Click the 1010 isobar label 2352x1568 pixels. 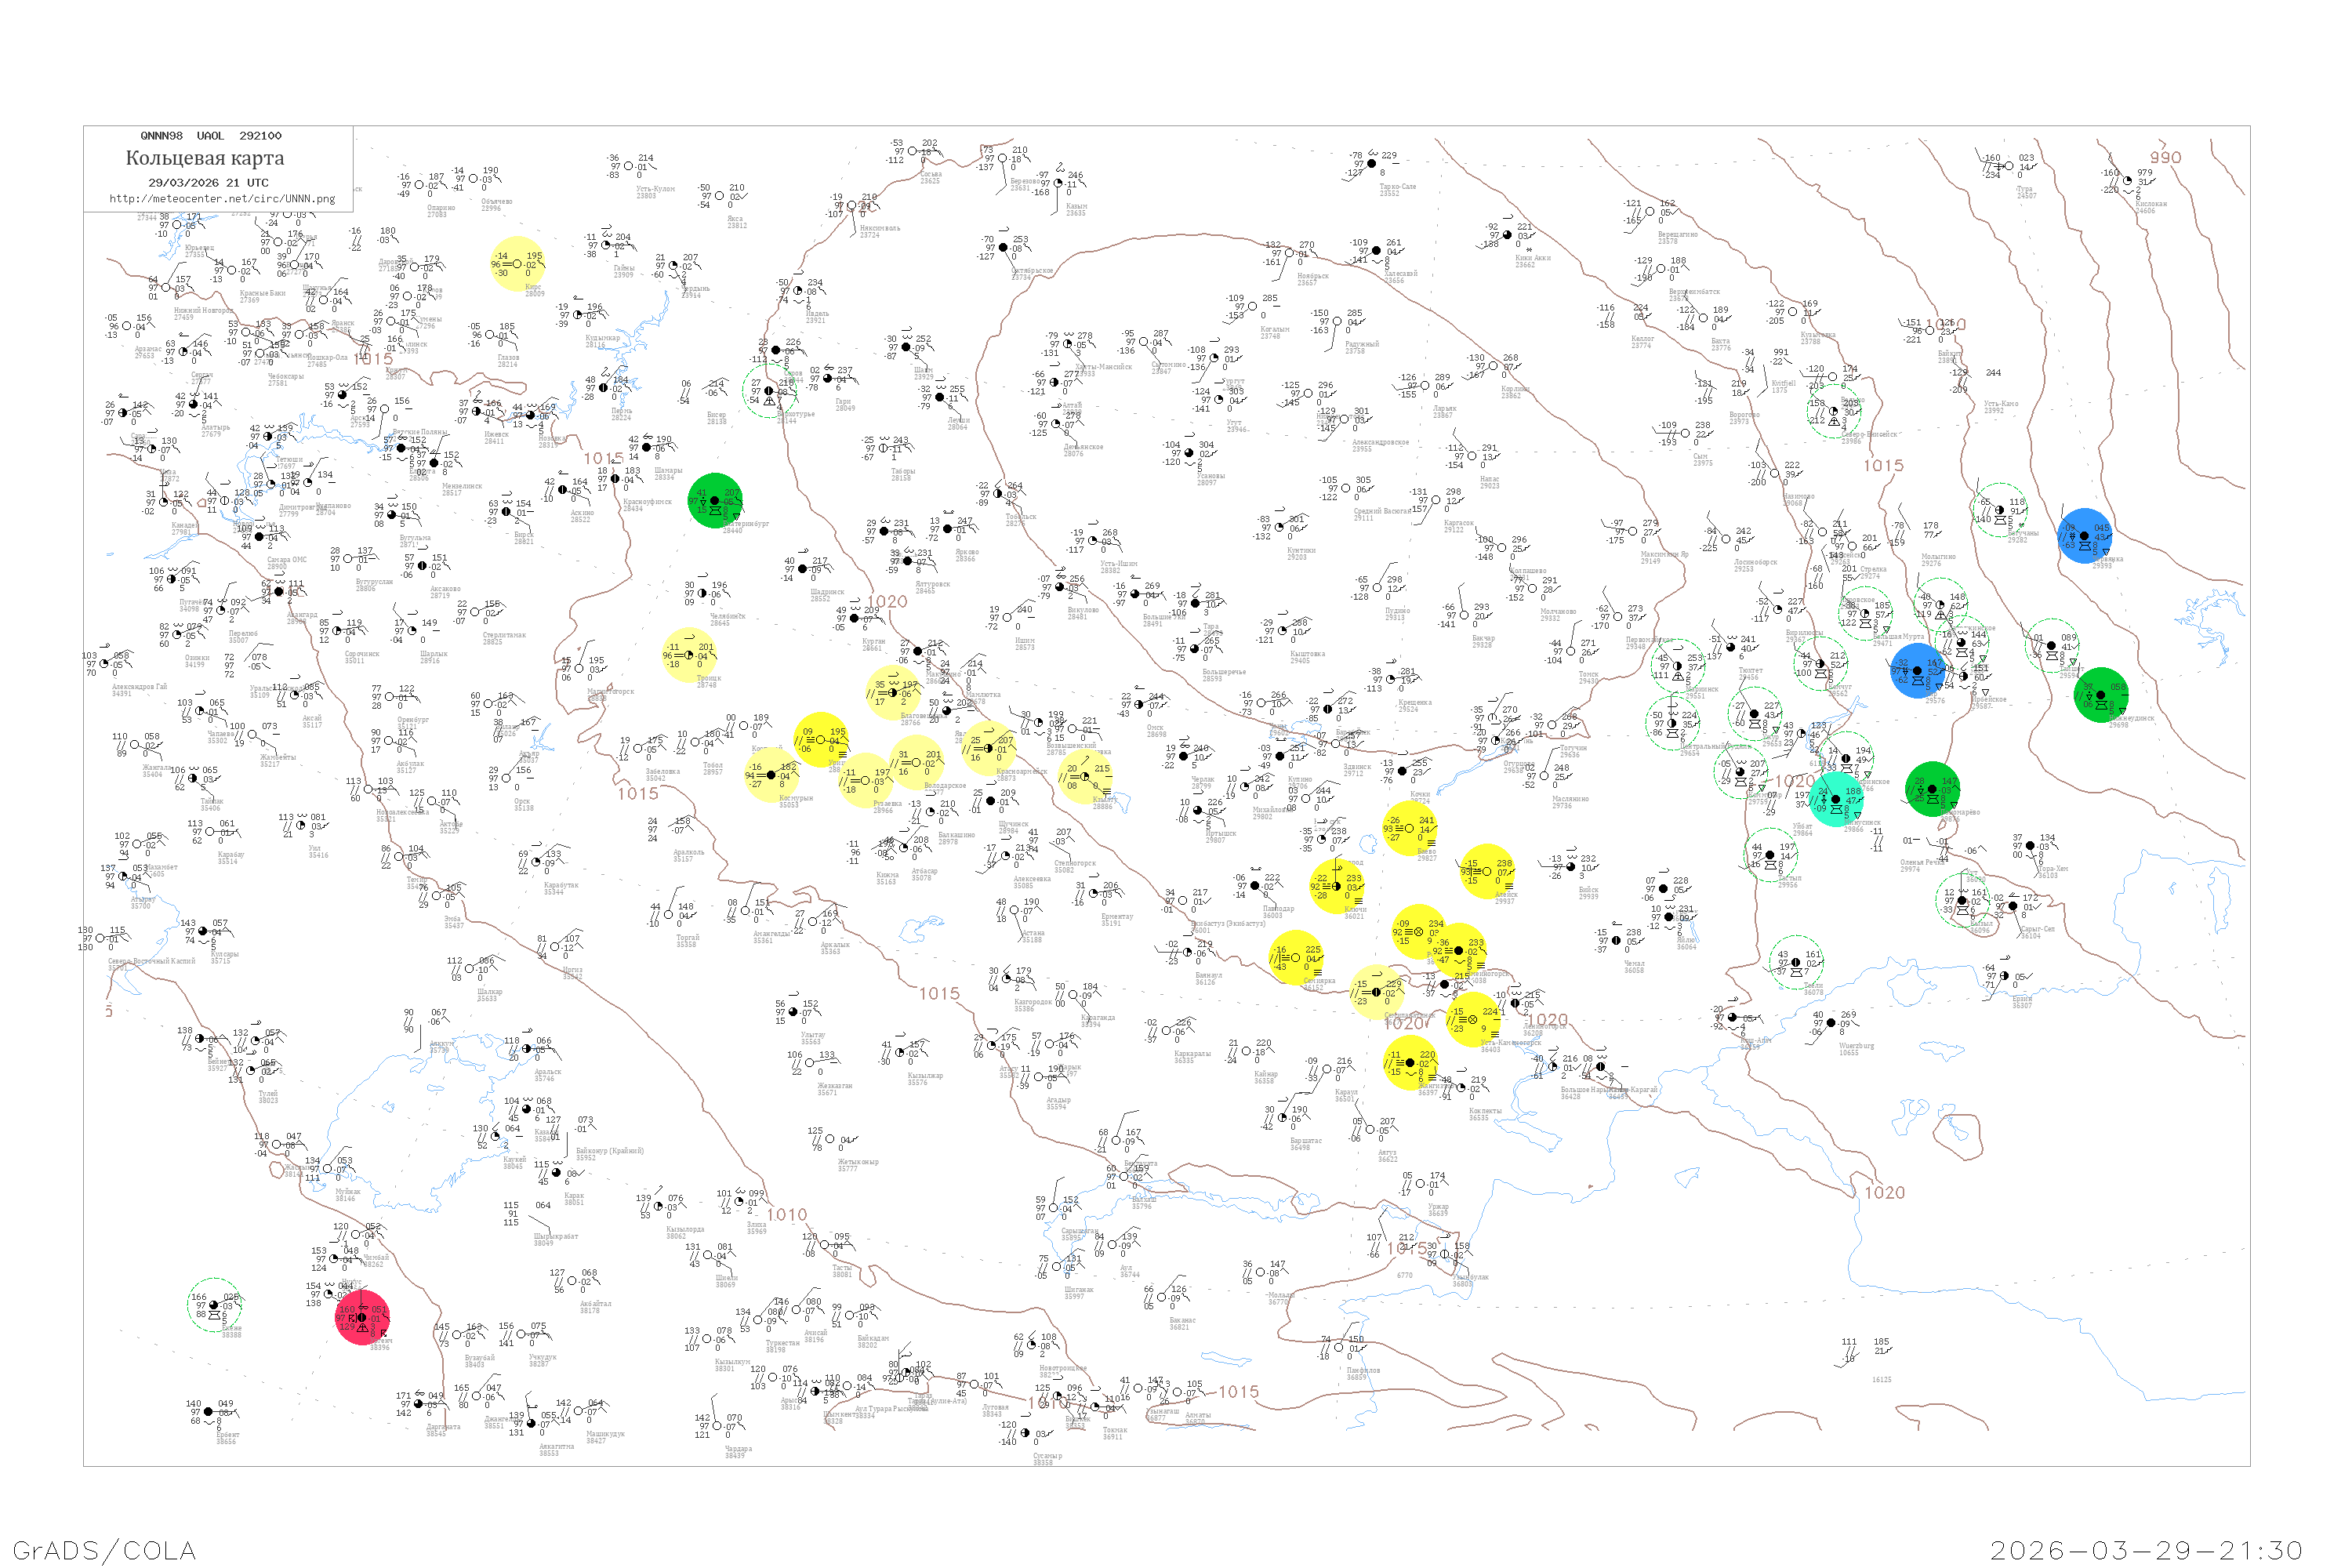click(786, 1215)
